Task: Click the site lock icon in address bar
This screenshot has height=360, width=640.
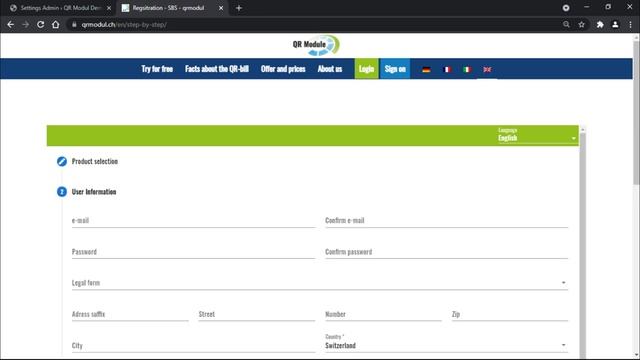Action: tap(74, 24)
